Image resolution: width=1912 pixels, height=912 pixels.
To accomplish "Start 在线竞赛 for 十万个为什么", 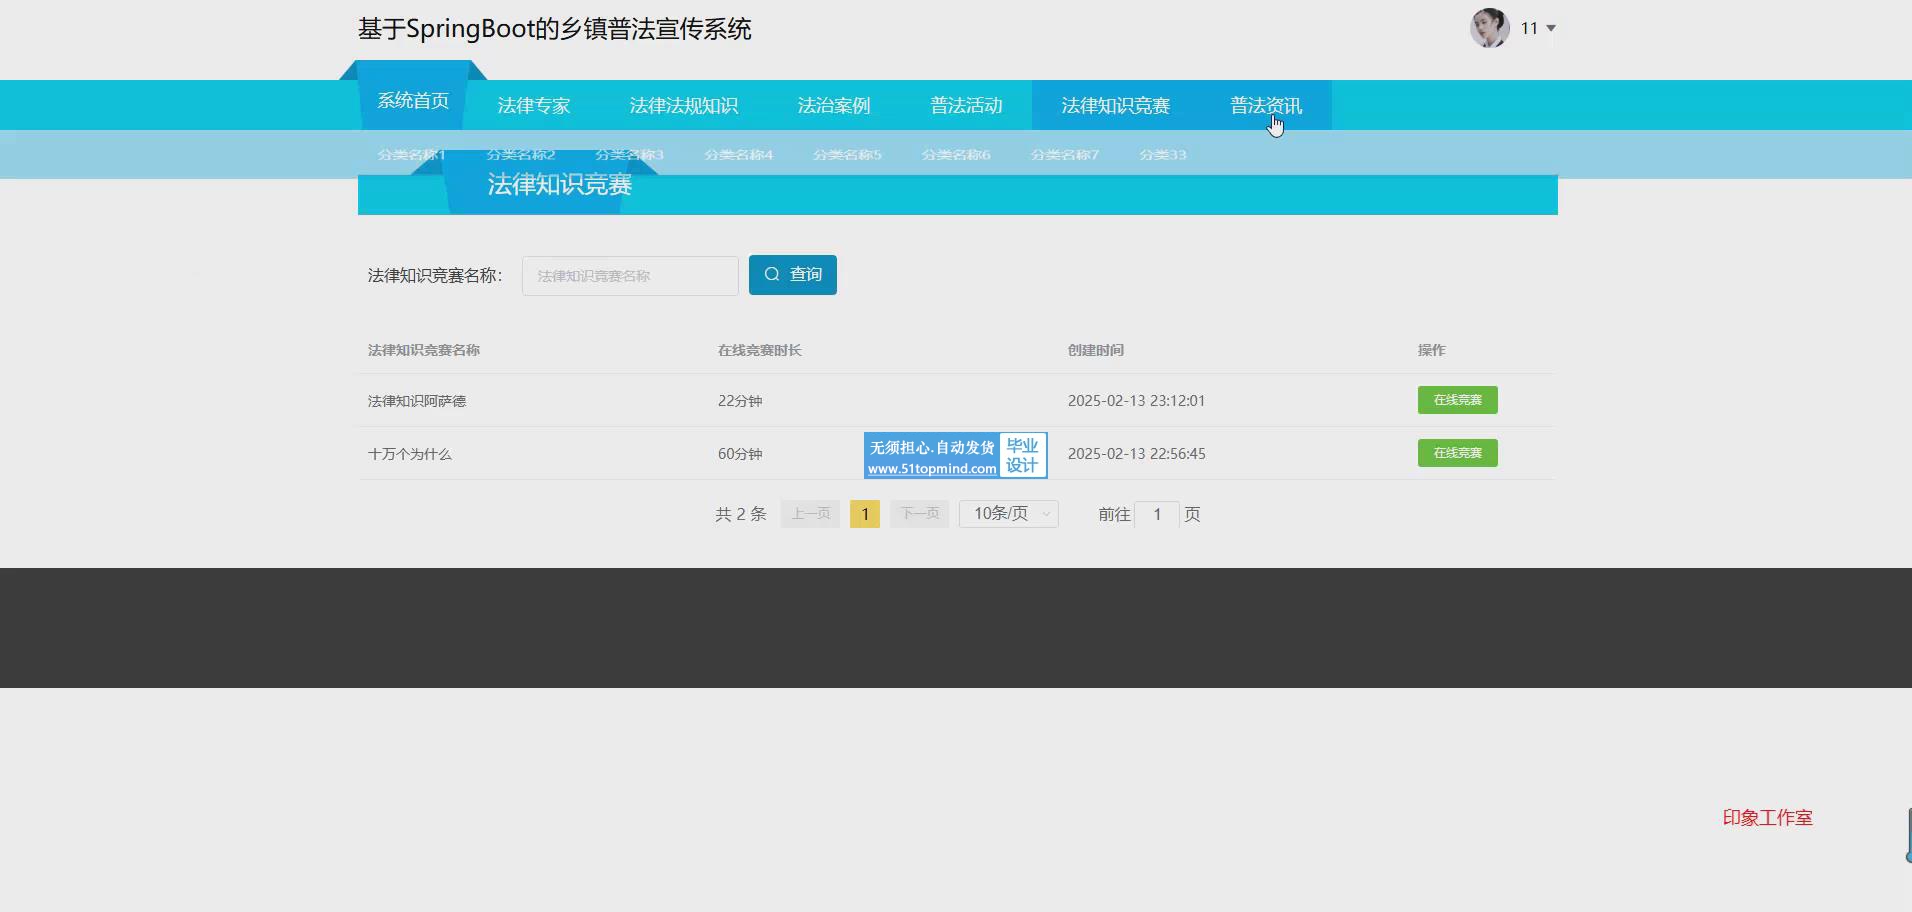I will tap(1457, 453).
